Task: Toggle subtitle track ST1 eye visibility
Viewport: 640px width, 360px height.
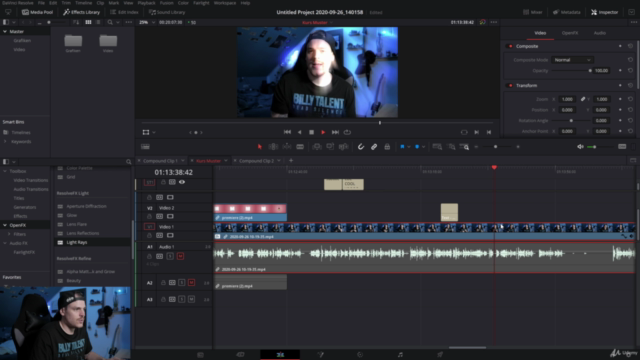Action: point(182,182)
